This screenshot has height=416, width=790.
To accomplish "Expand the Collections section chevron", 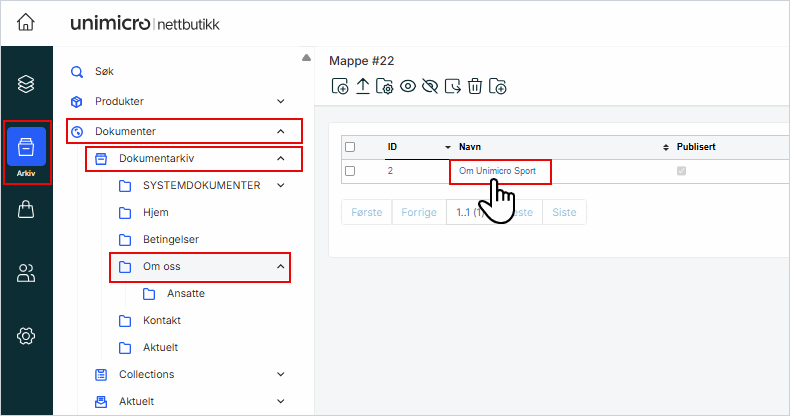I will click(281, 375).
